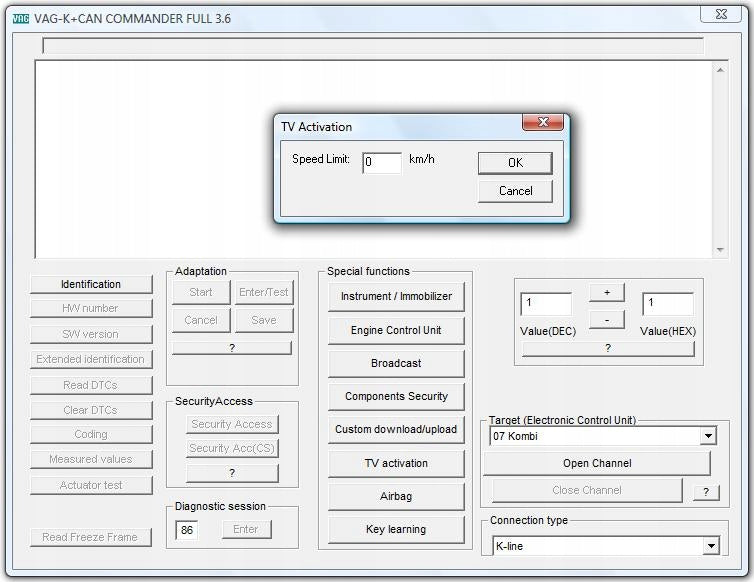This screenshot has width=754, height=582.
Task: Open the Instrument / Immobilizer function
Action: [396, 297]
